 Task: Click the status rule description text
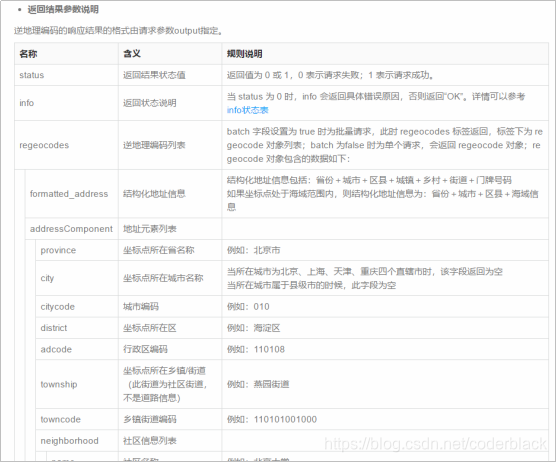pyautogui.click(x=330, y=75)
